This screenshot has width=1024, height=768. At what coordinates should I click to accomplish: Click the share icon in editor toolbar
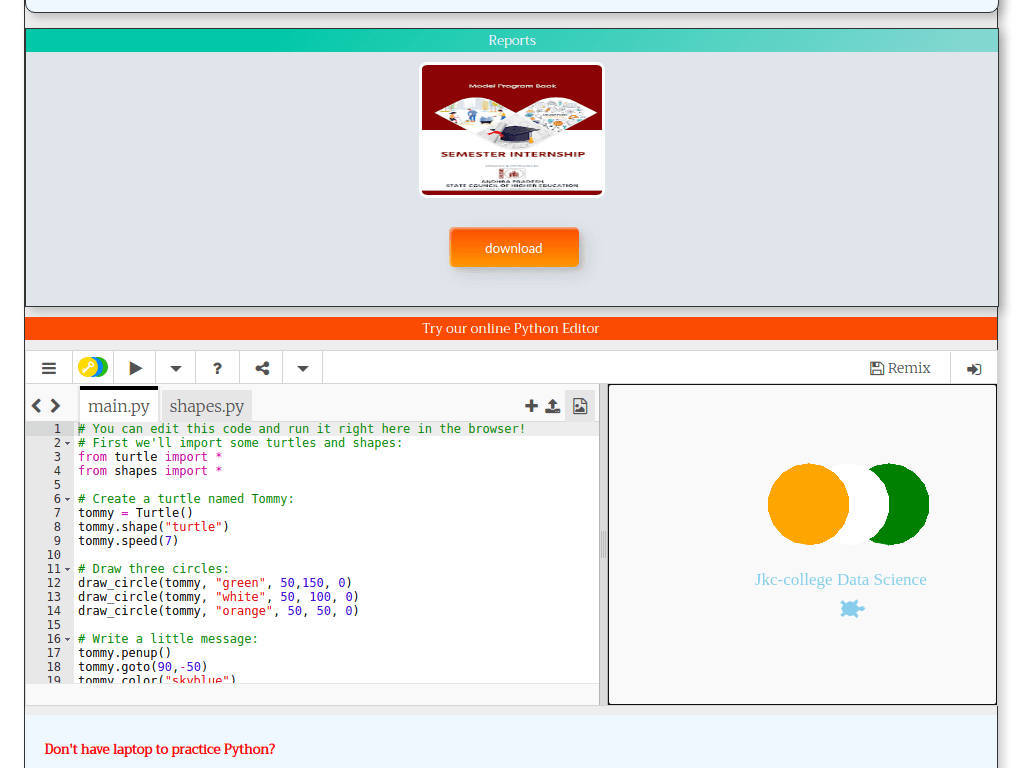click(x=262, y=368)
